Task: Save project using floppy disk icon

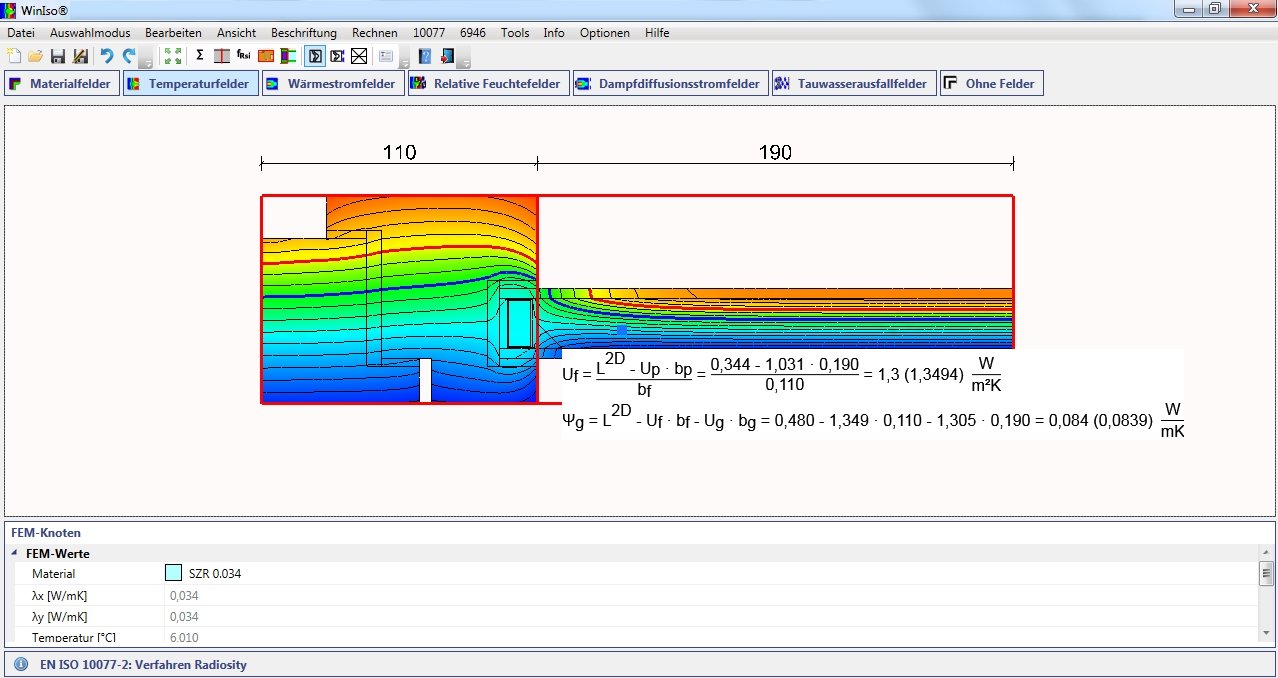Action: tap(57, 56)
